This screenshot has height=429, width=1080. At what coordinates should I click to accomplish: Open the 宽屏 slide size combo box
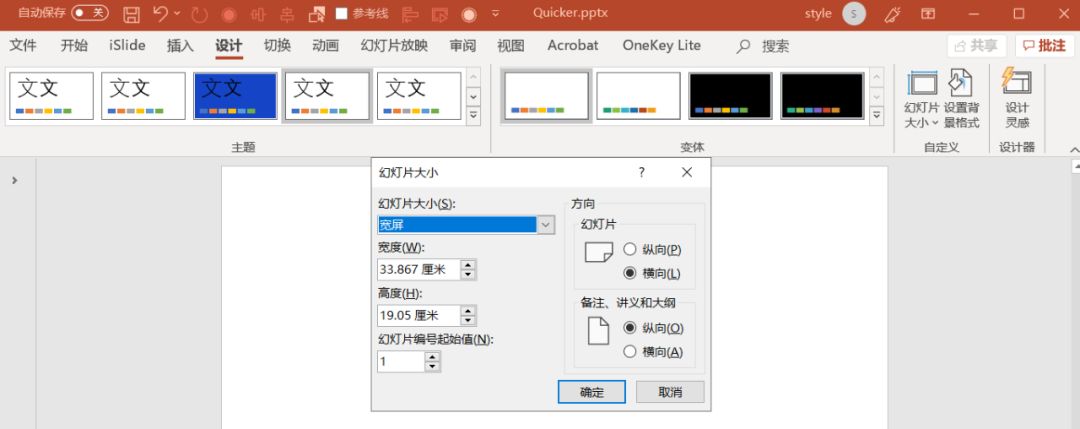click(466, 225)
